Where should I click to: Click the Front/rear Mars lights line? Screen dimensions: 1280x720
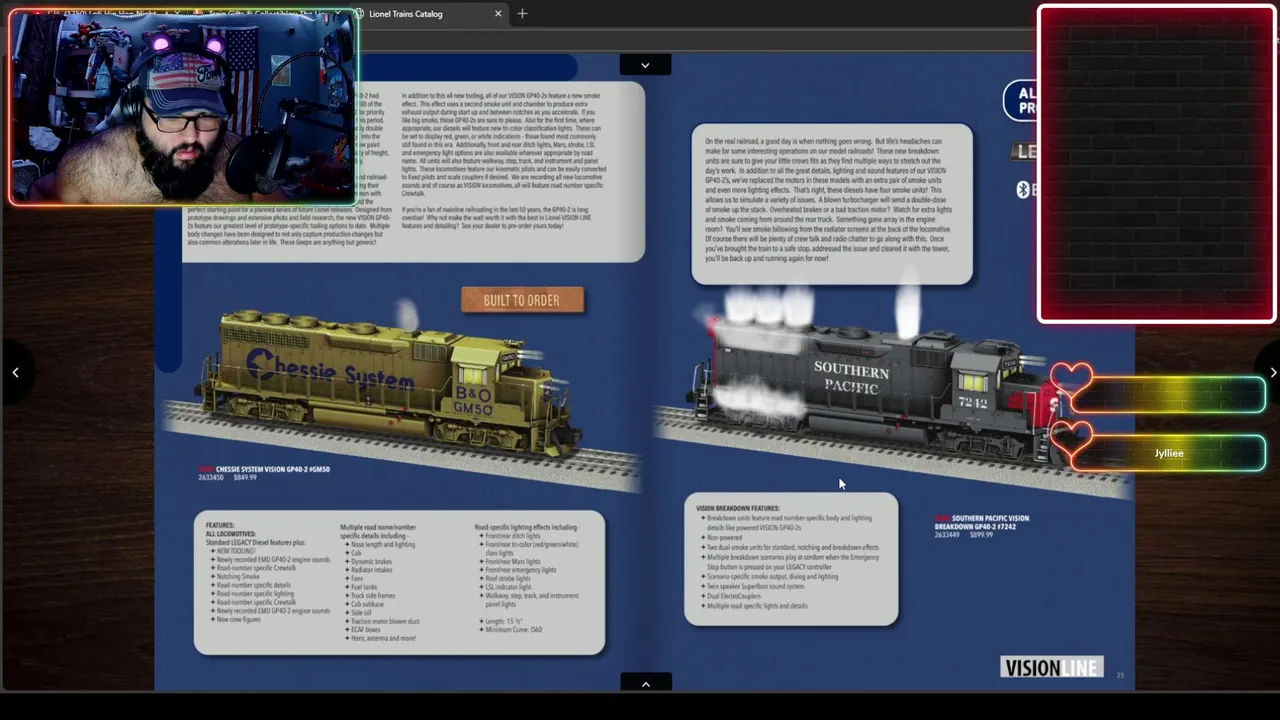(510, 562)
